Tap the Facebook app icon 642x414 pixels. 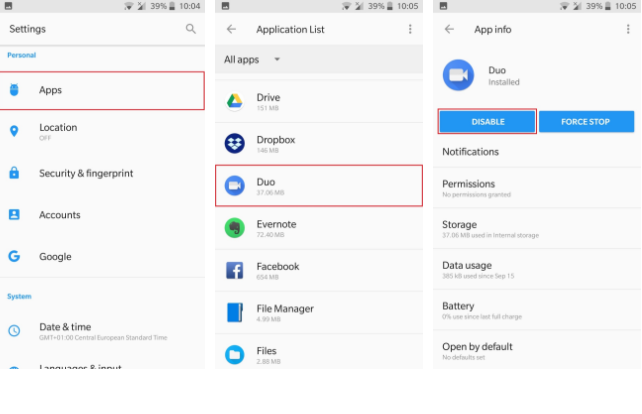235,270
